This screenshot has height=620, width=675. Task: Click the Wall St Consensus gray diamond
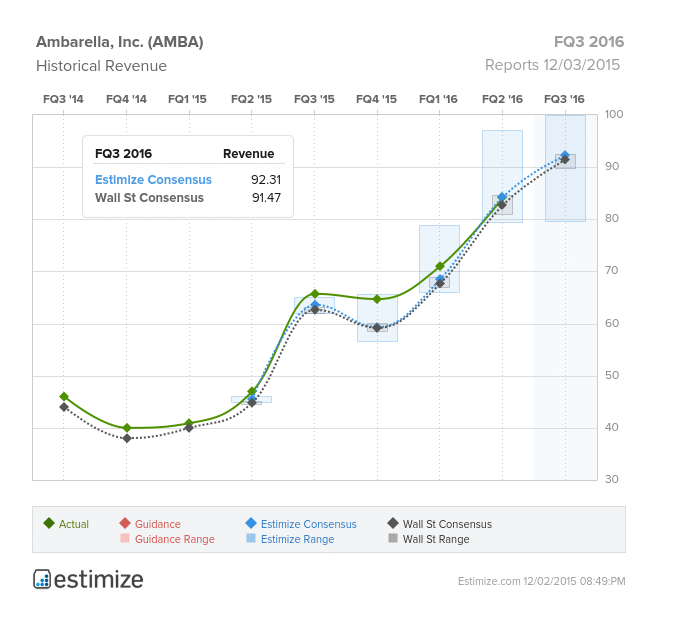tap(393, 523)
